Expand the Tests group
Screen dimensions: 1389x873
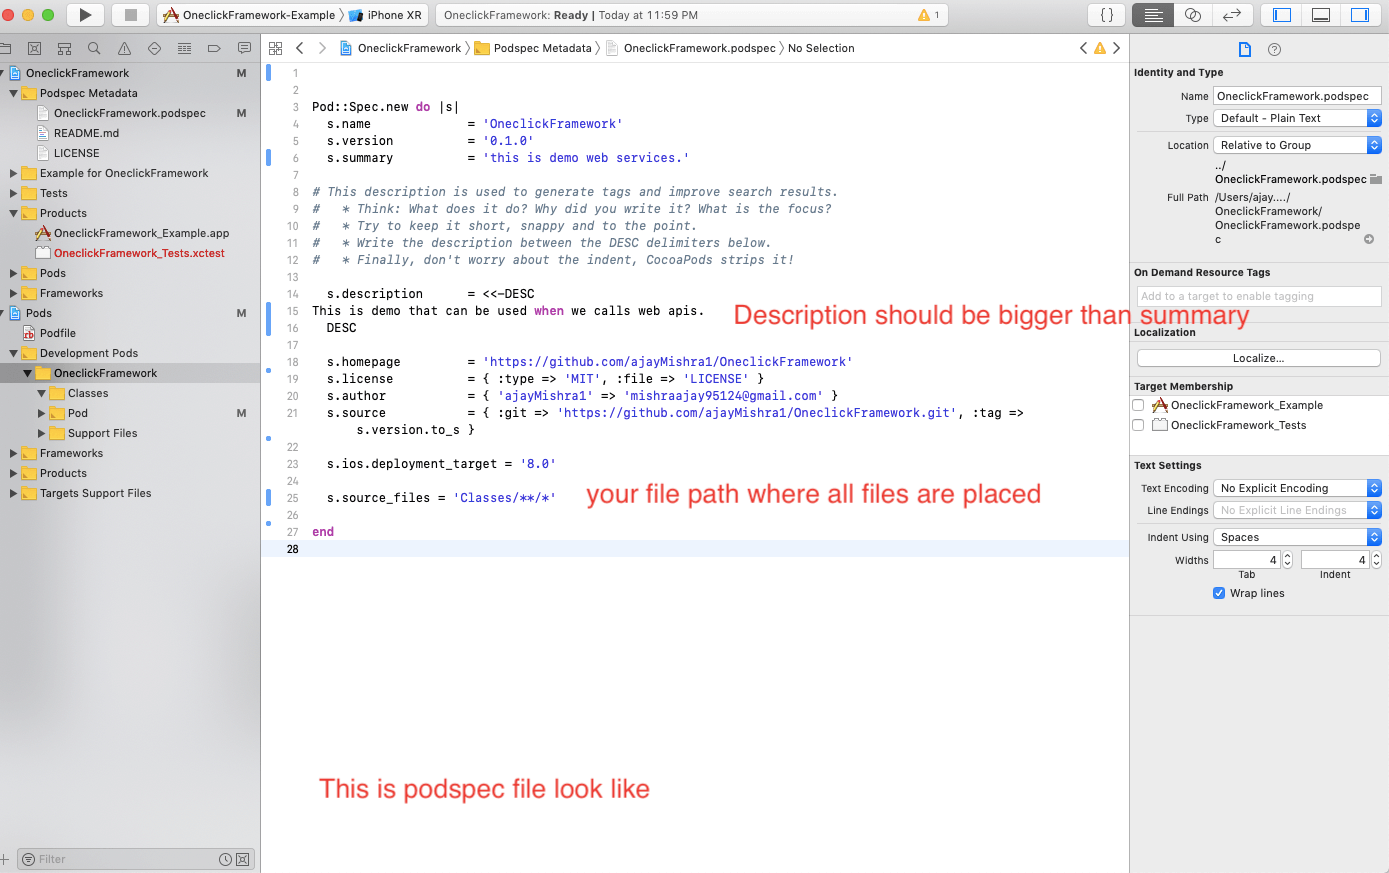pyautogui.click(x=14, y=193)
